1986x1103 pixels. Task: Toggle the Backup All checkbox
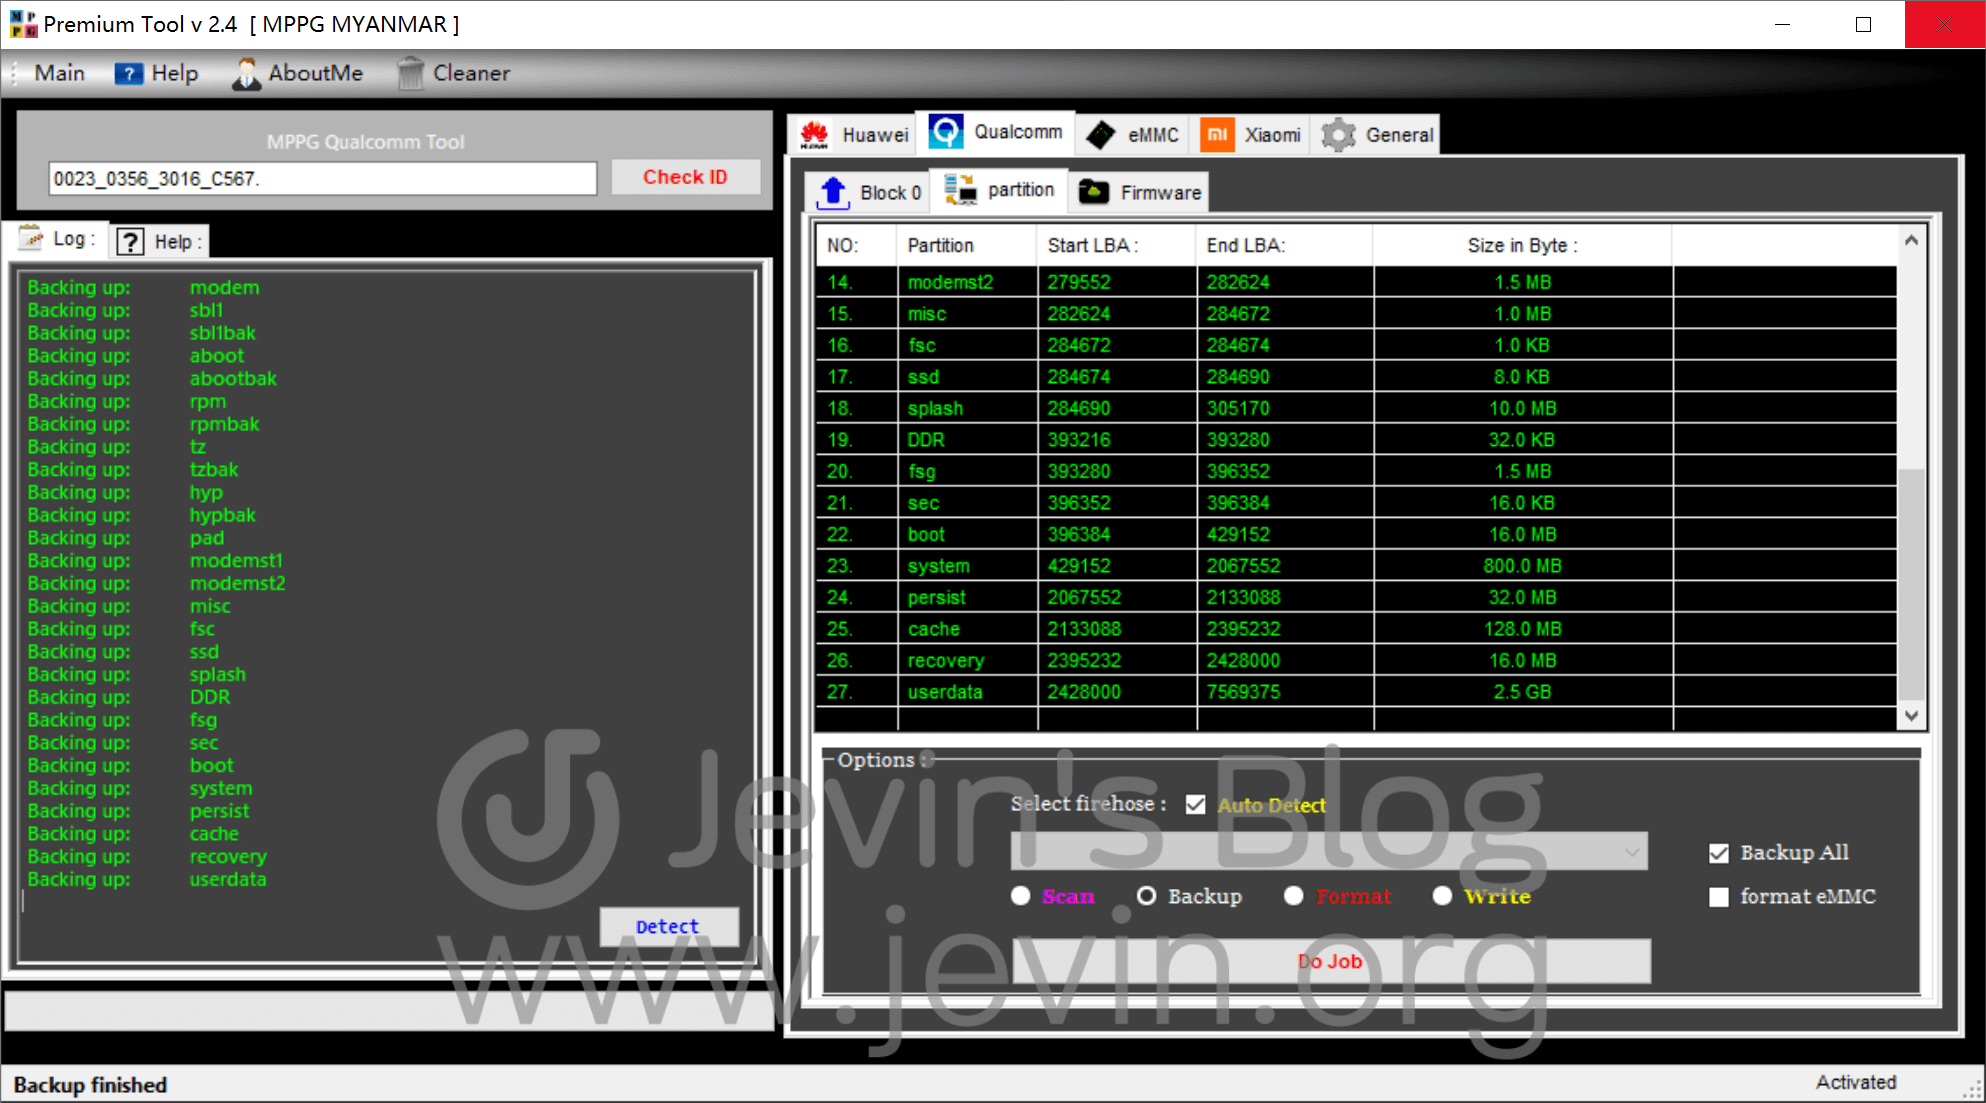[x=1718, y=853]
